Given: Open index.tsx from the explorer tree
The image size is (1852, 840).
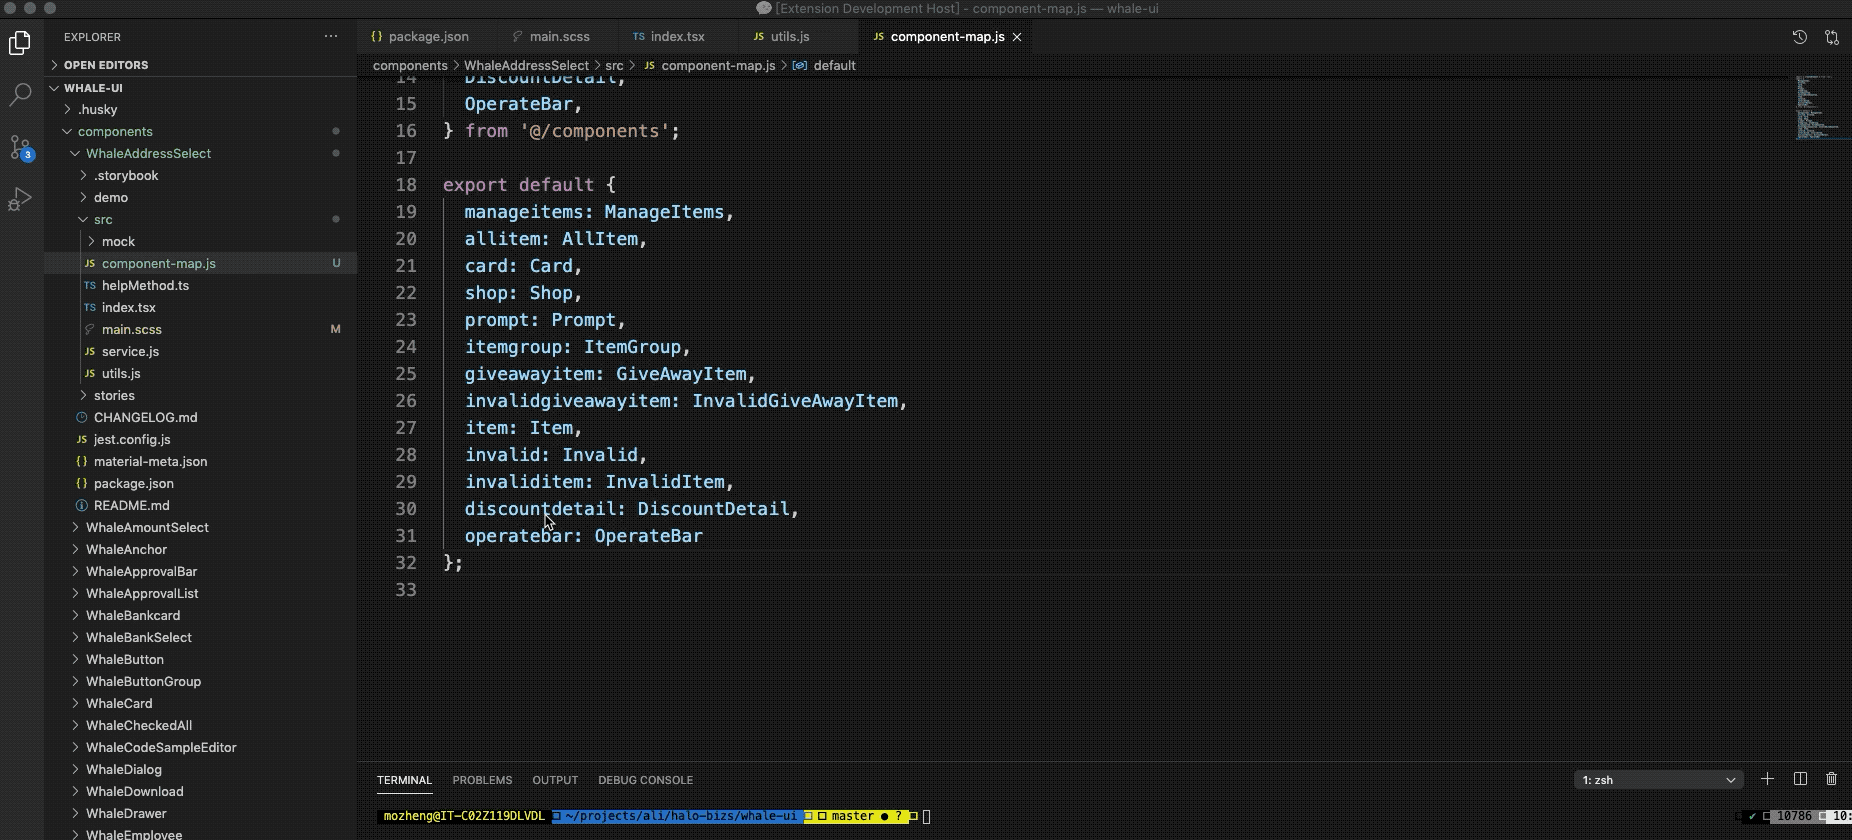Looking at the screenshot, I should pos(200,308).
